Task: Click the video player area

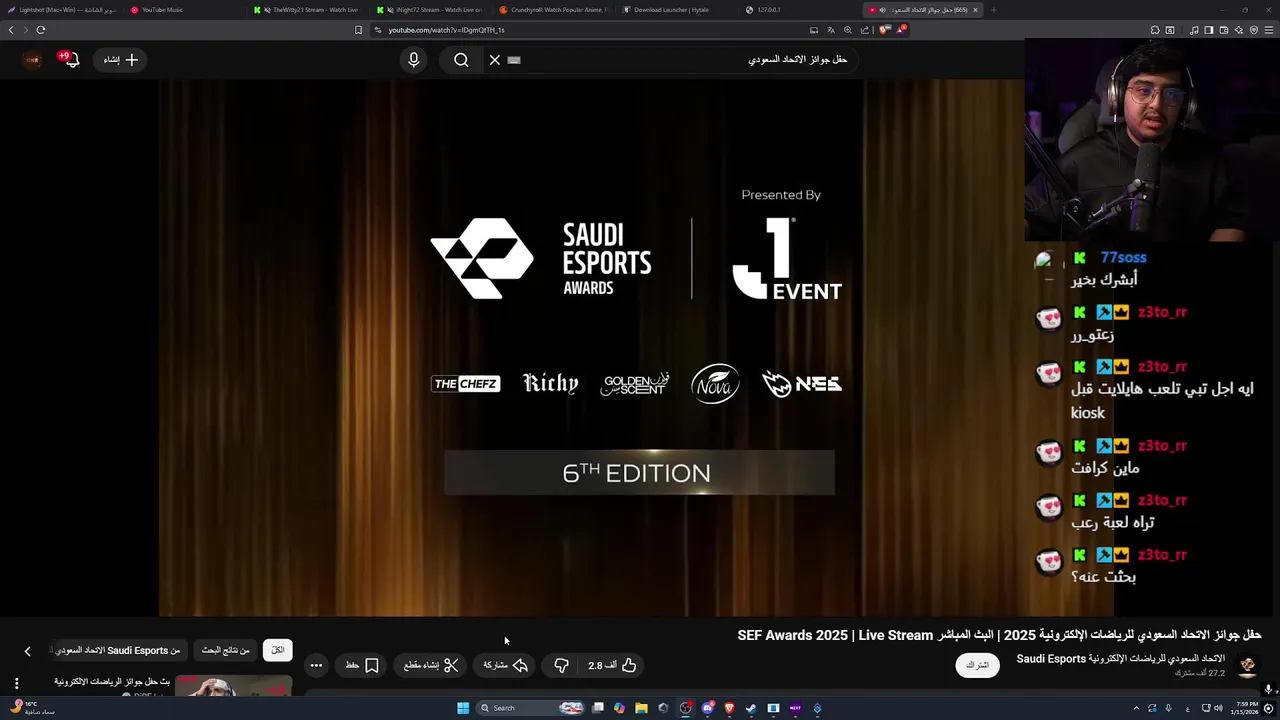Action: (511, 347)
